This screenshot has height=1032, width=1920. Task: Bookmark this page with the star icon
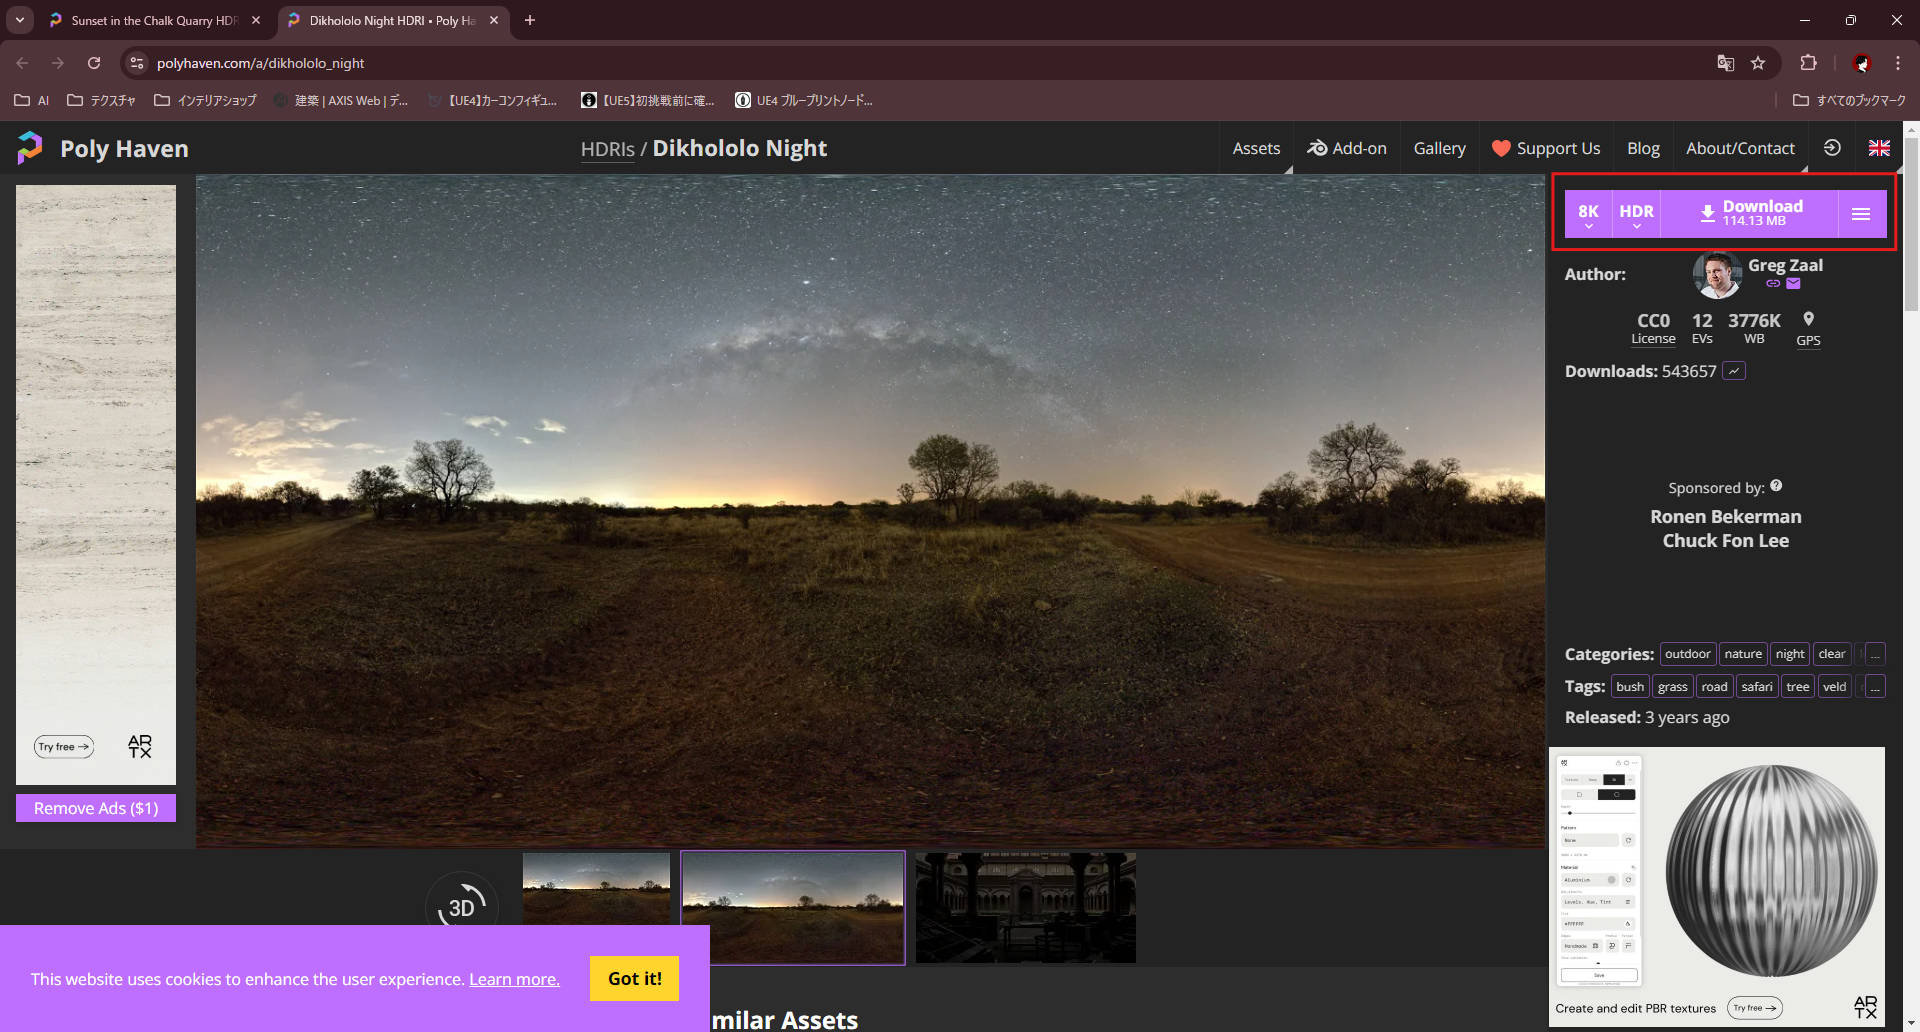[1758, 63]
